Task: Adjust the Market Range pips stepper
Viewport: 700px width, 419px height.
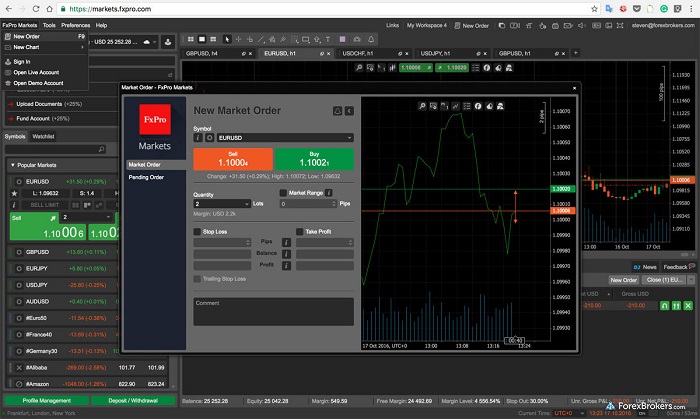Action: coord(333,204)
